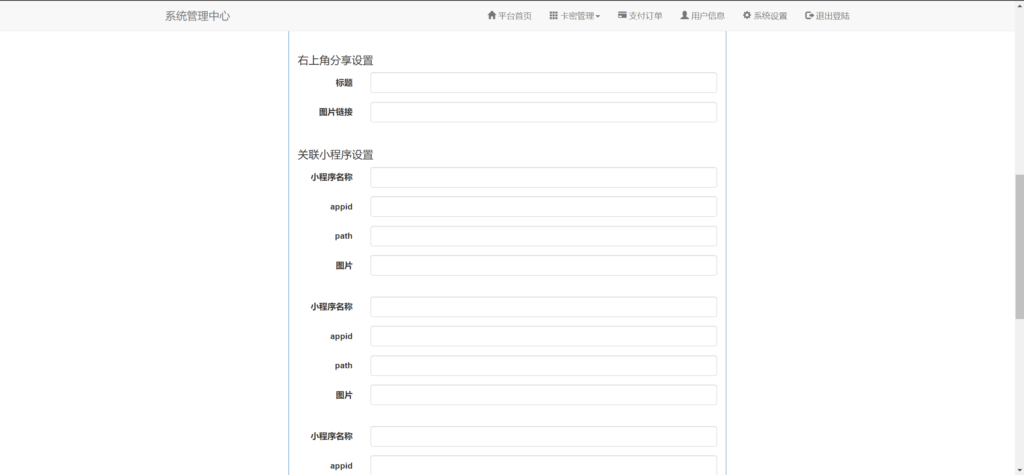Click the user icon beside 用户信息

(x=684, y=16)
